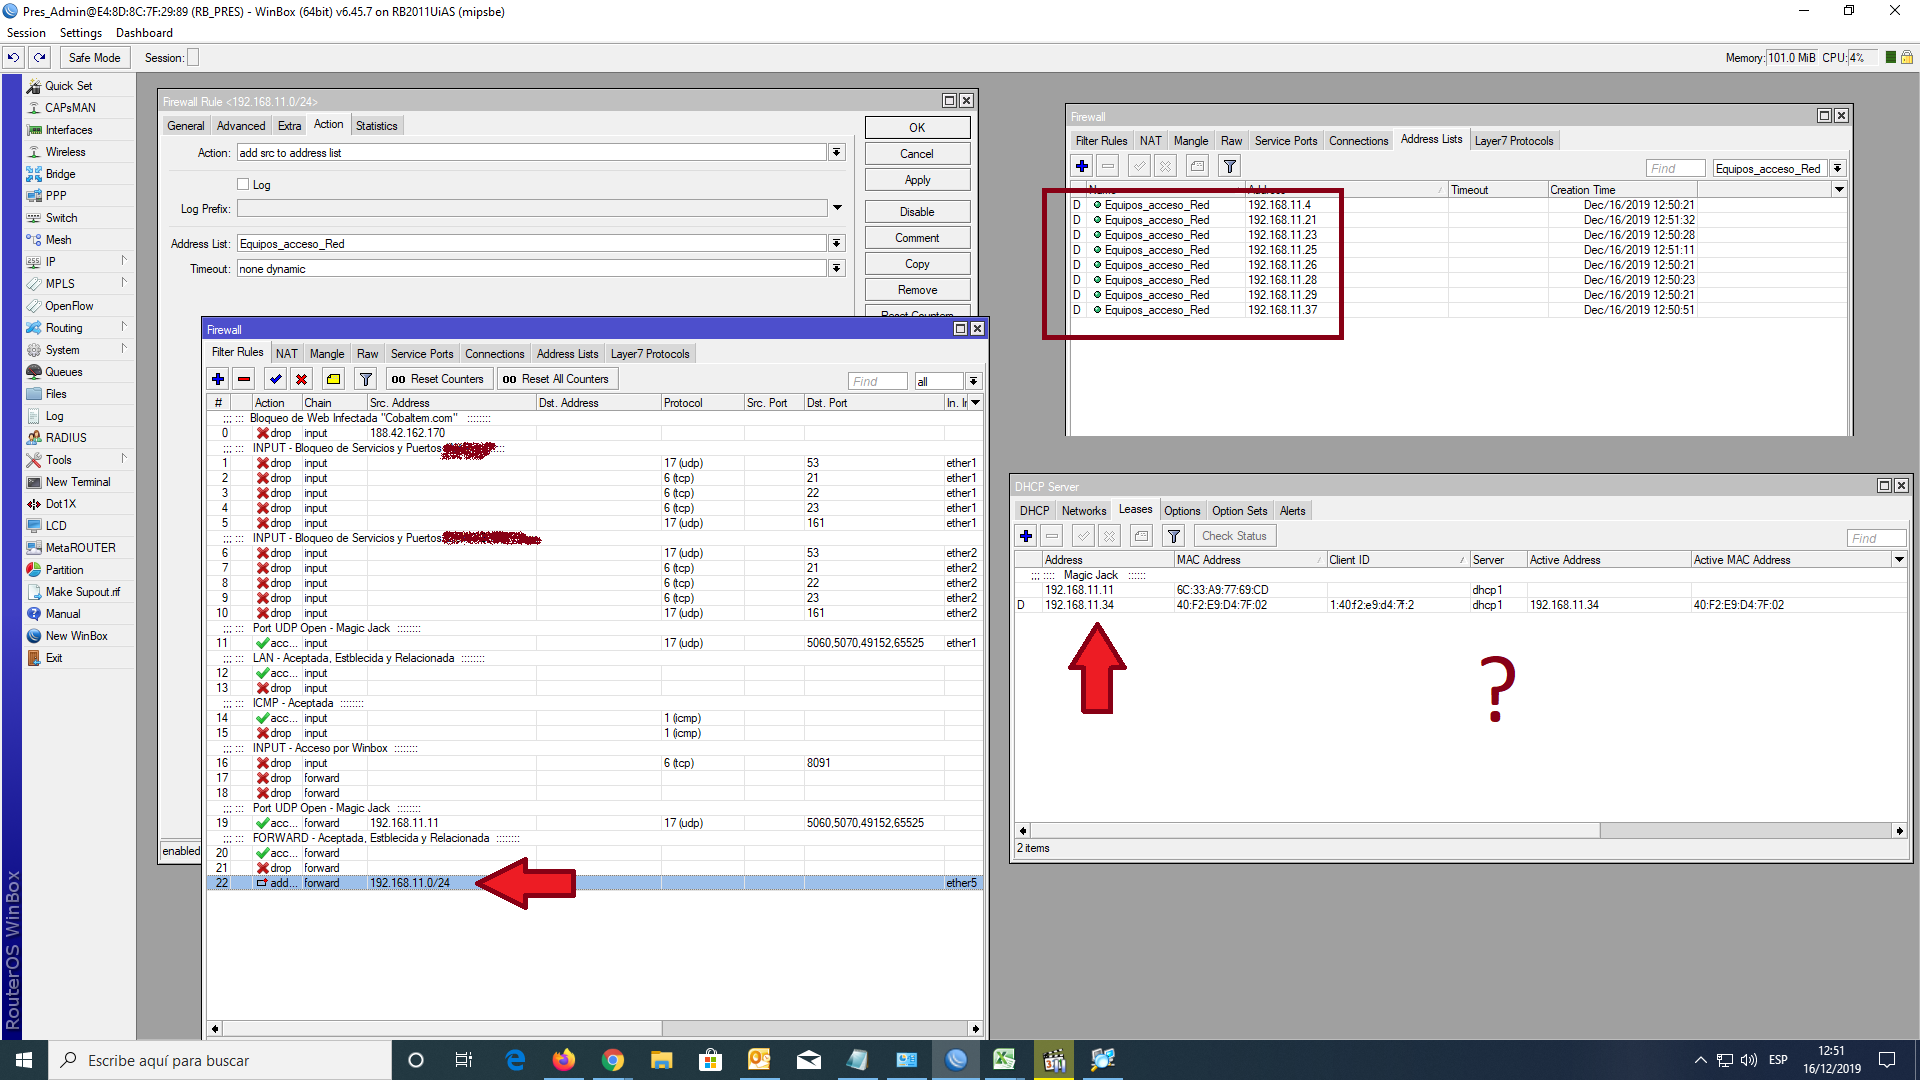The width and height of the screenshot is (1920, 1080).
Task: Open Wireless in sidebar
Action: [65, 152]
